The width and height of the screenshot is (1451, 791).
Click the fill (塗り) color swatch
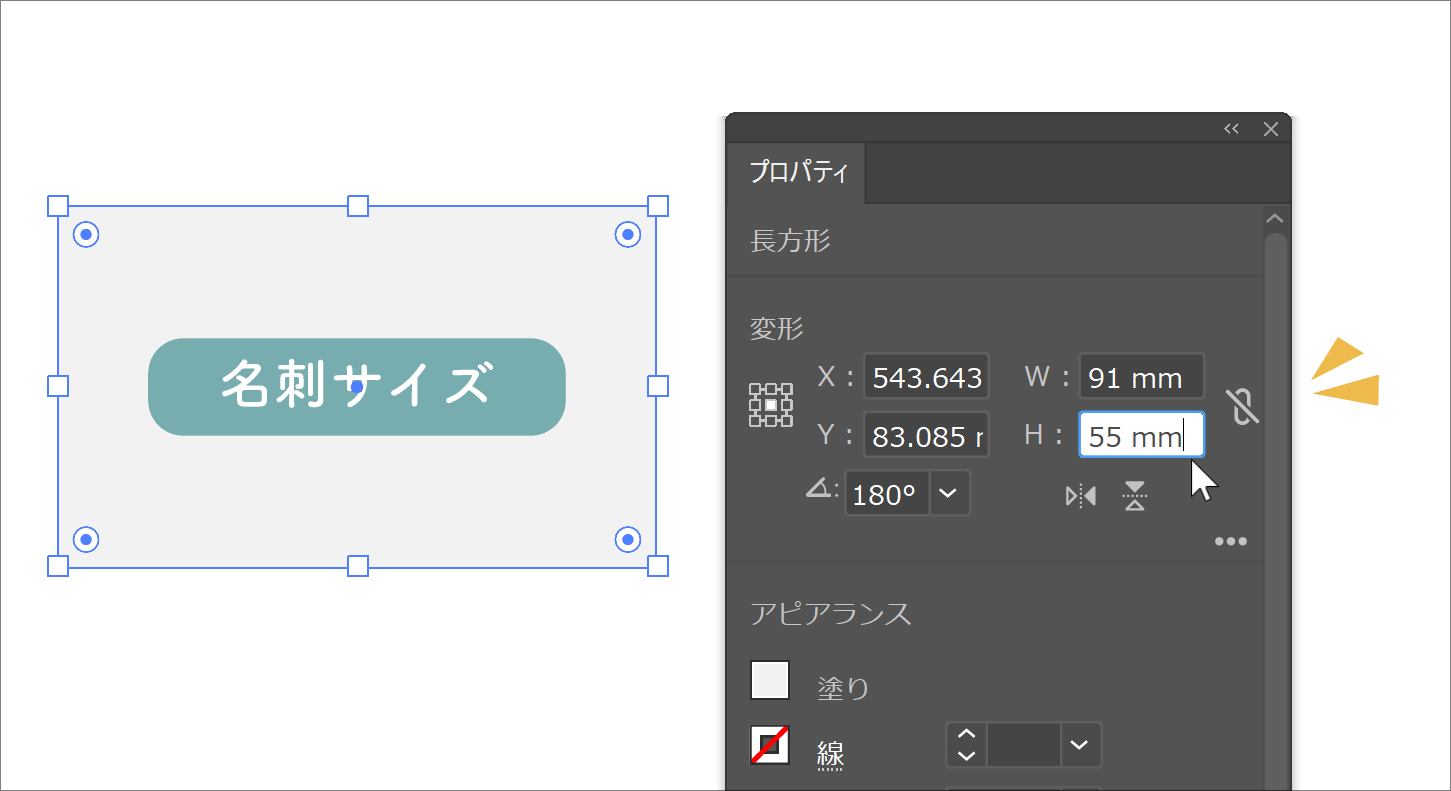[770, 680]
